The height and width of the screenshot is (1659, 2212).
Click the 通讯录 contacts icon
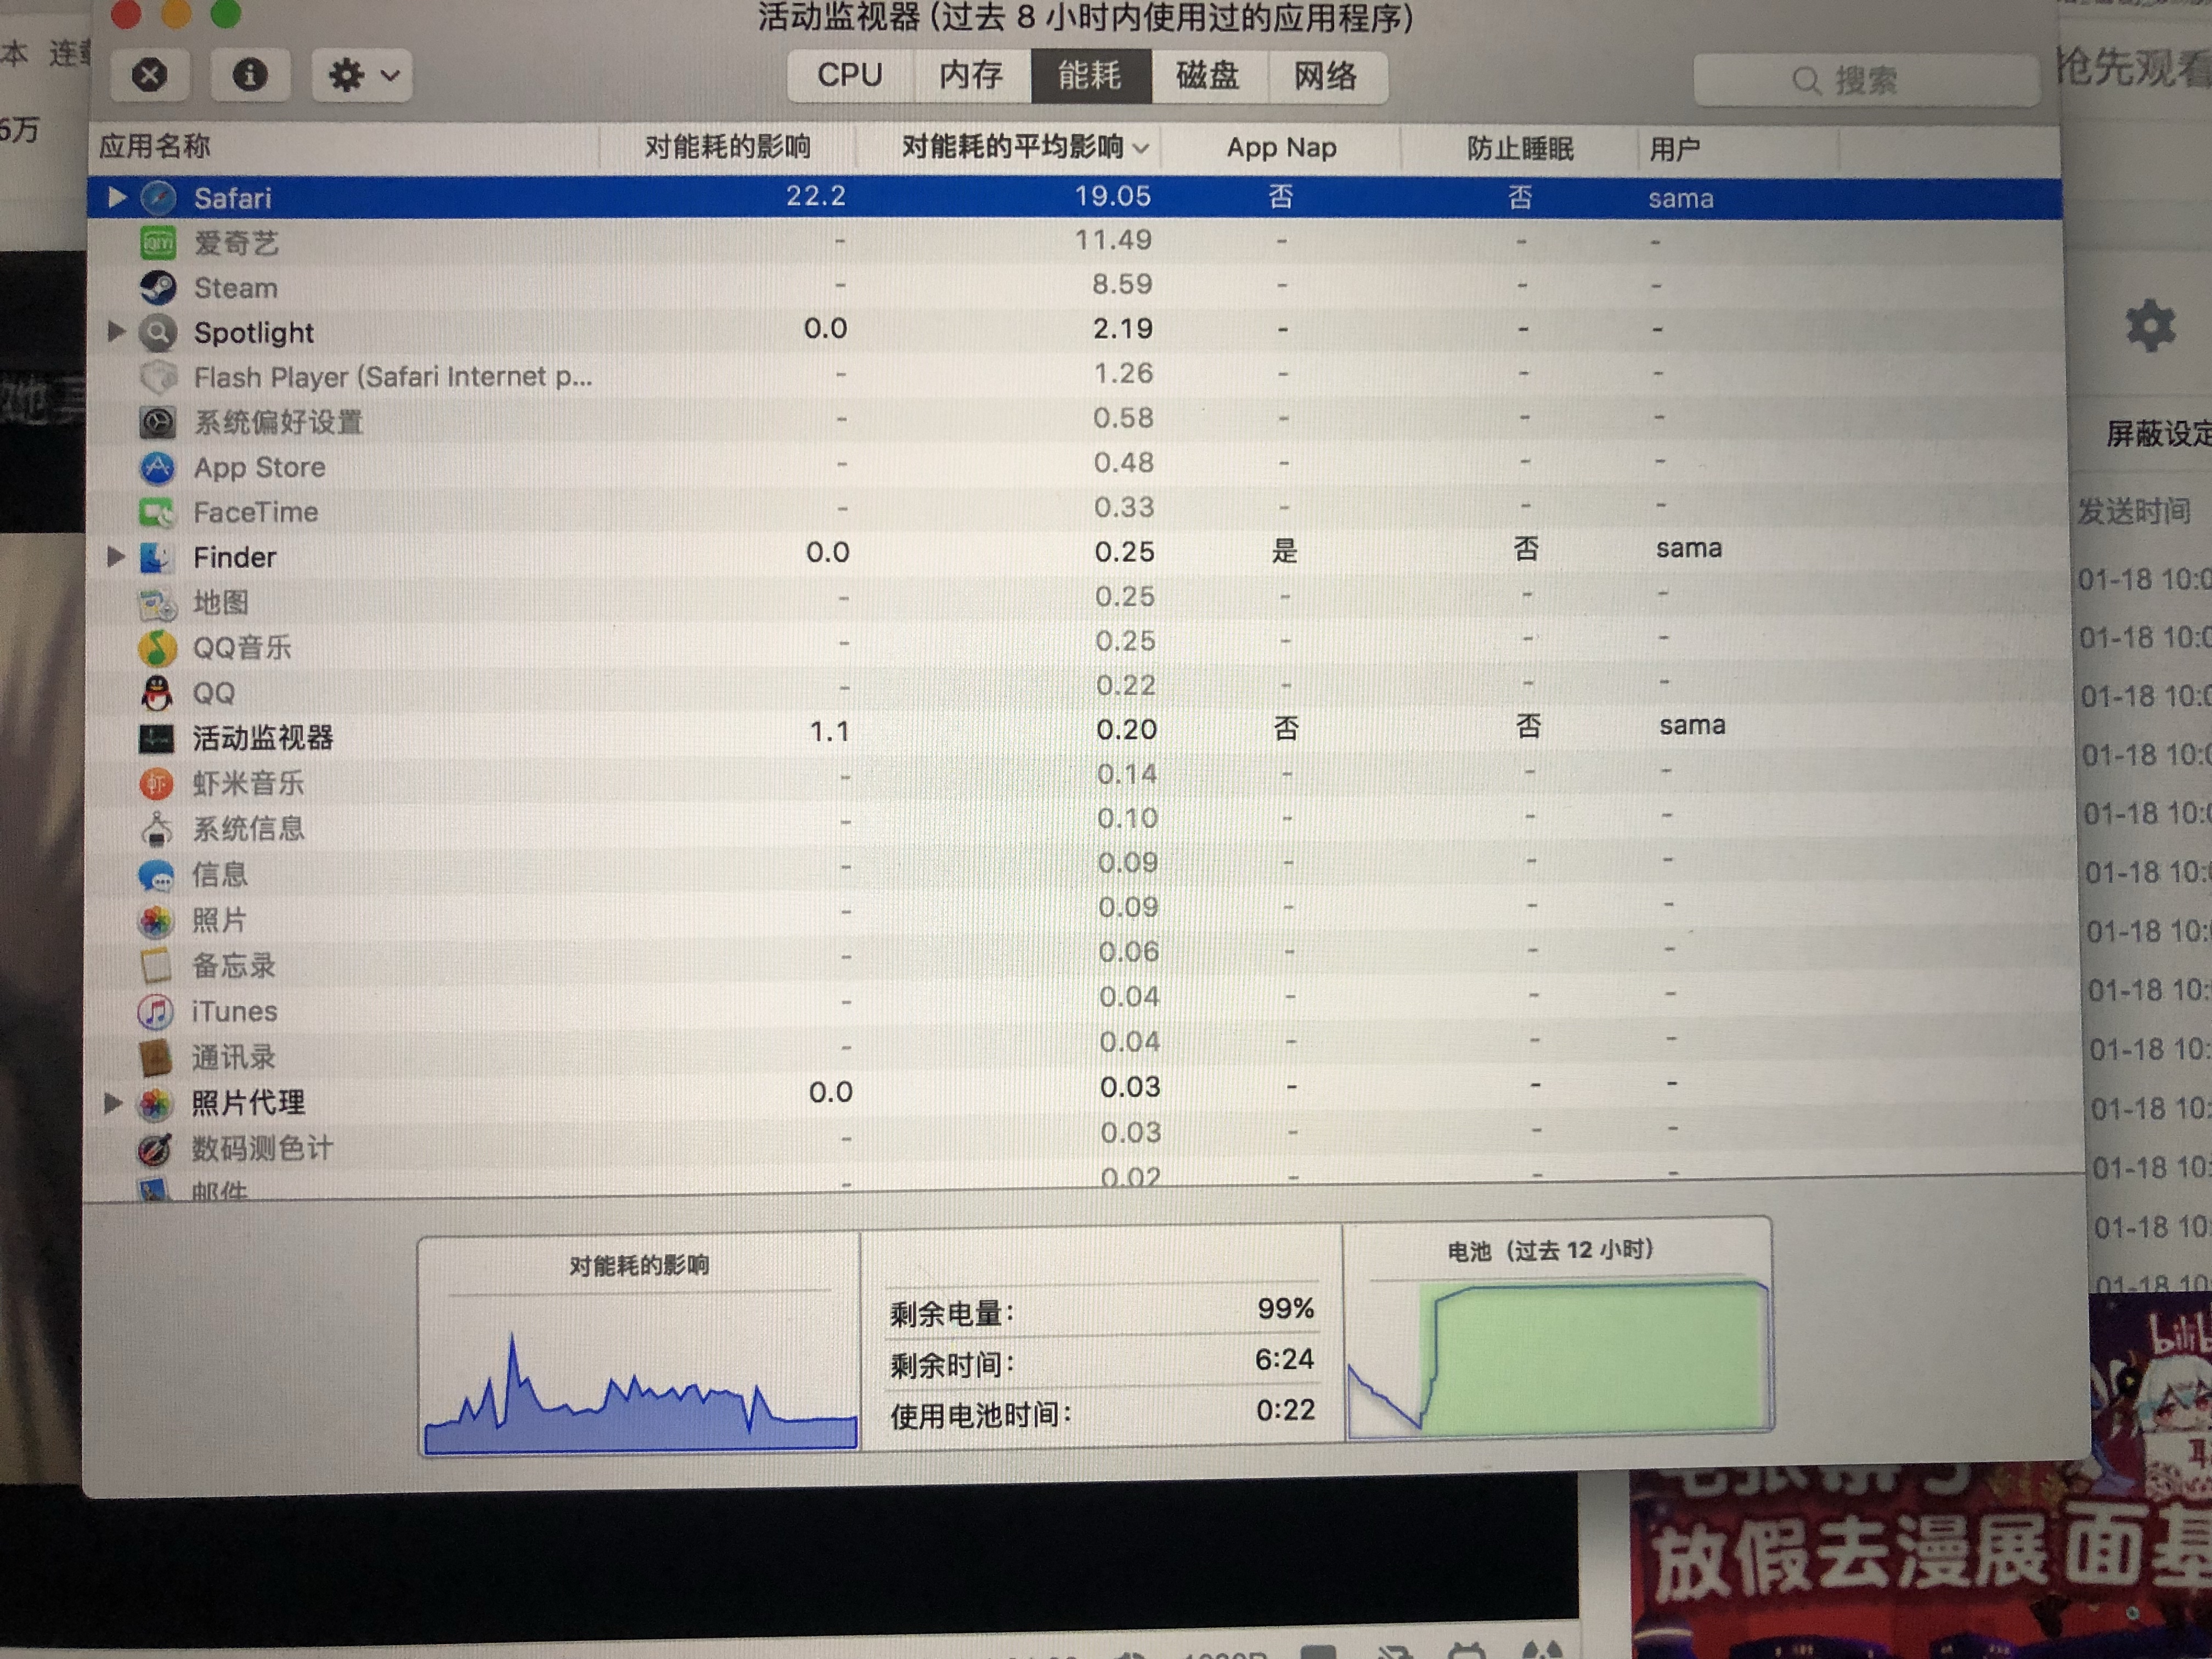tap(155, 1057)
